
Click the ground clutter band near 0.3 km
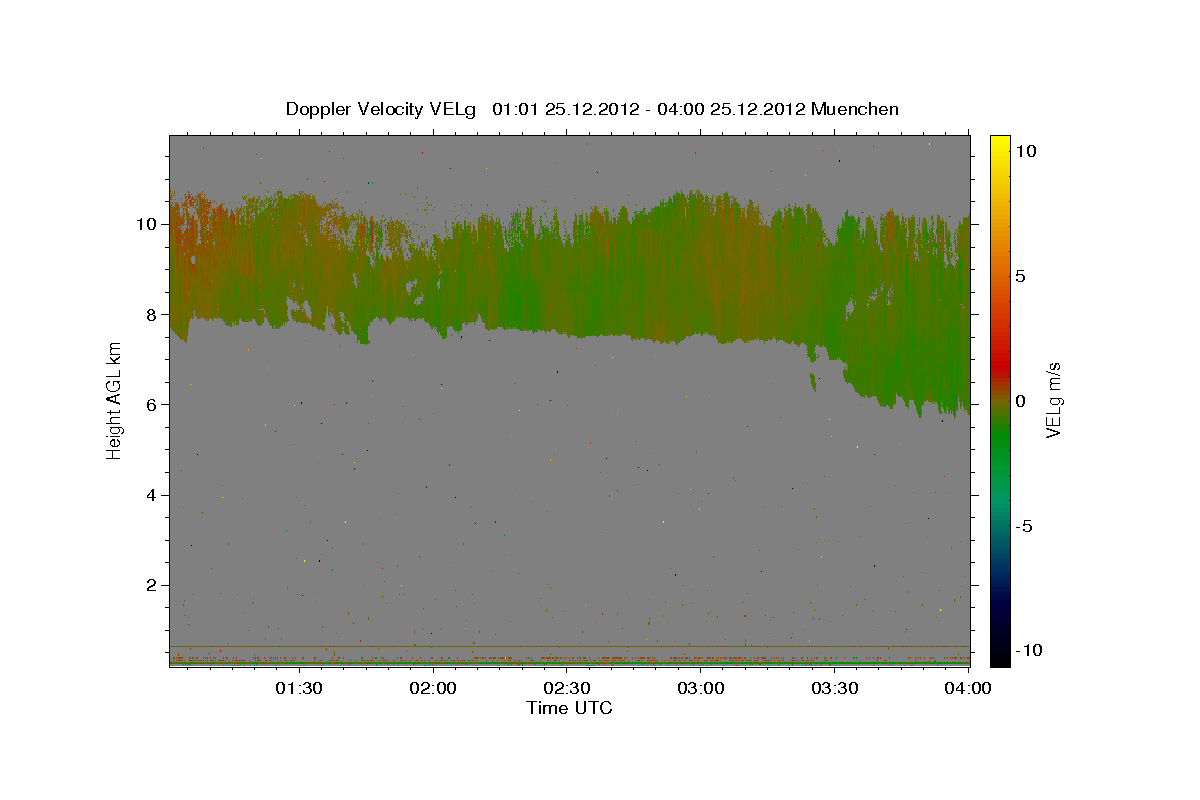point(570,660)
